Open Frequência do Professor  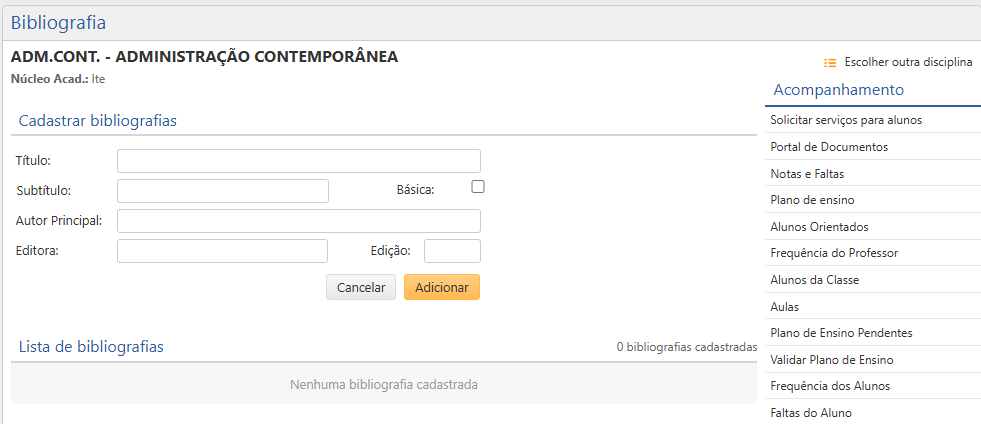834,253
